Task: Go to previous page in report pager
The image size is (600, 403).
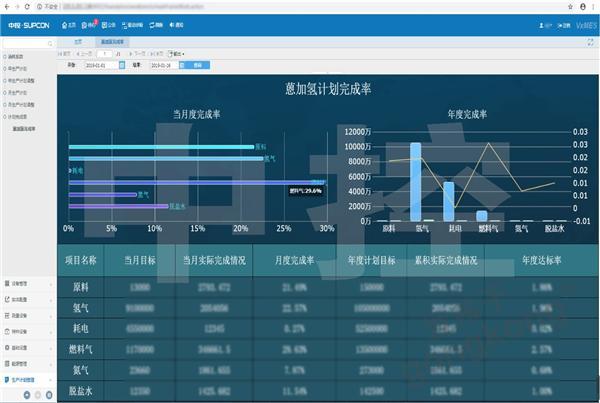Action: [84, 54]
